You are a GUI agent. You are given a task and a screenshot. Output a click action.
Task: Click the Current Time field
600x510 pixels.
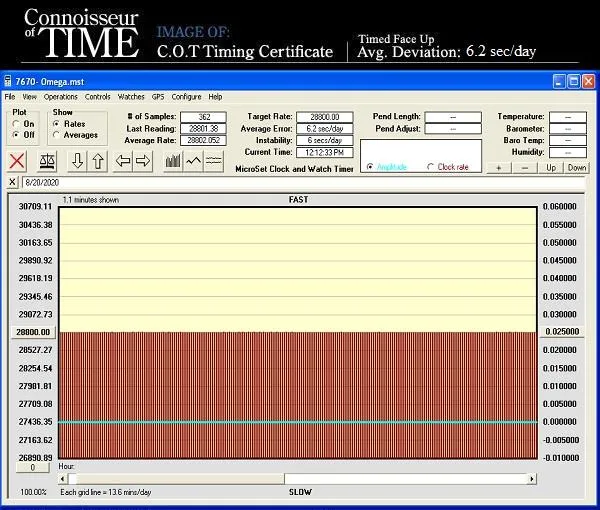point(324,152)
